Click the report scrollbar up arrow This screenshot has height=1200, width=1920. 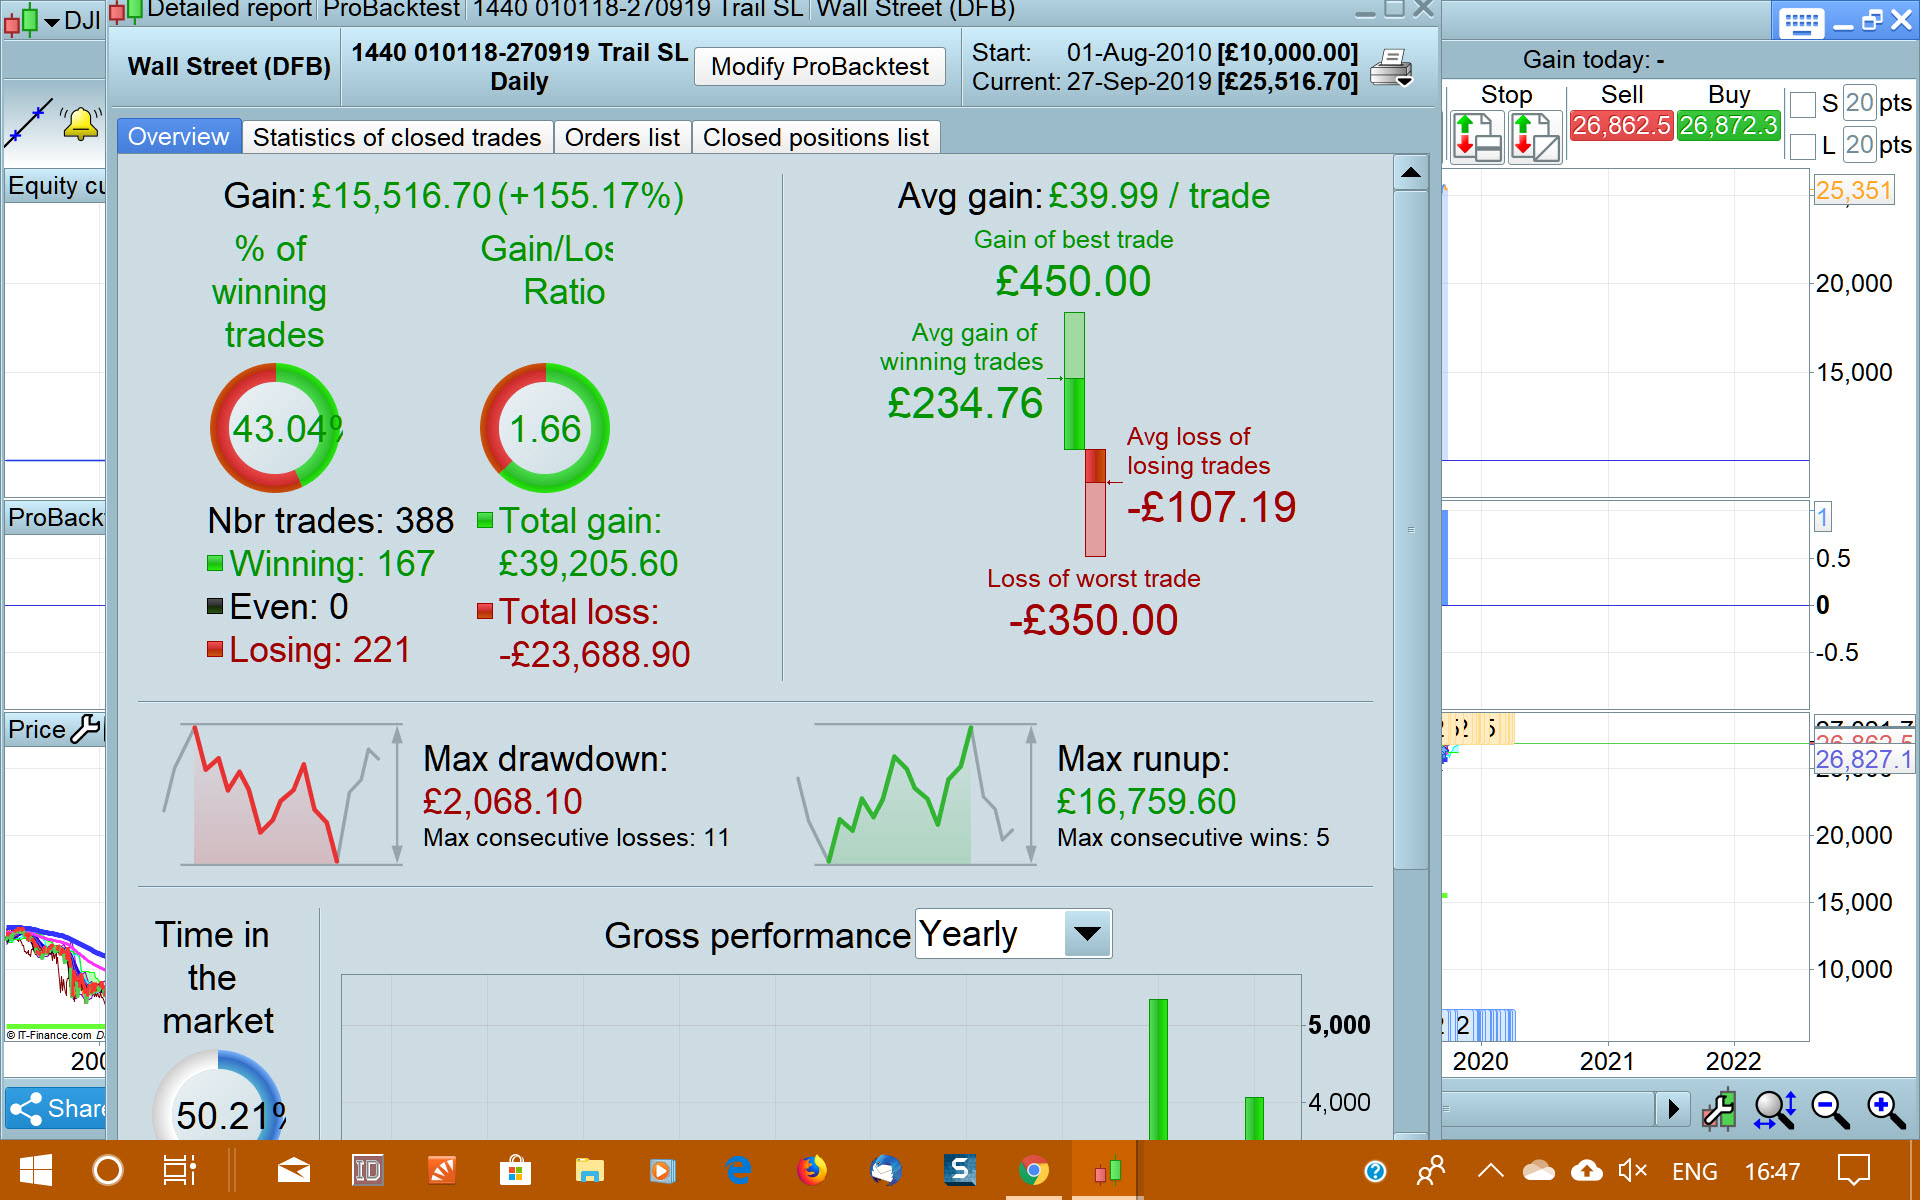pos(1410,173)
